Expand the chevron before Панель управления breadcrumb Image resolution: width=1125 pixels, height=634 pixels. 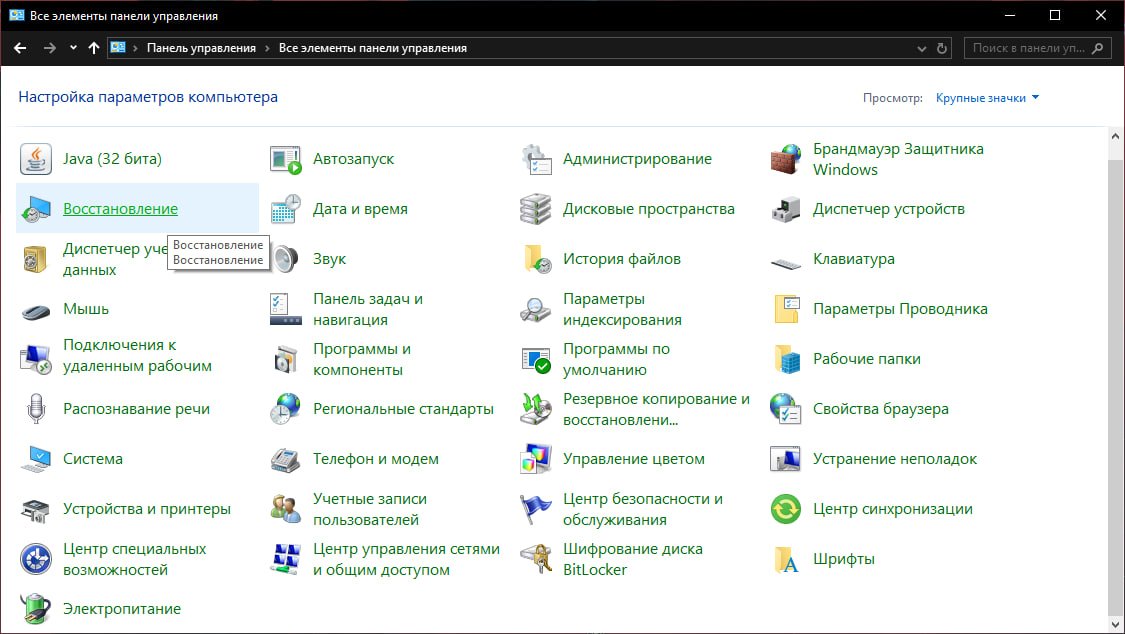click(x=136, y=48)
